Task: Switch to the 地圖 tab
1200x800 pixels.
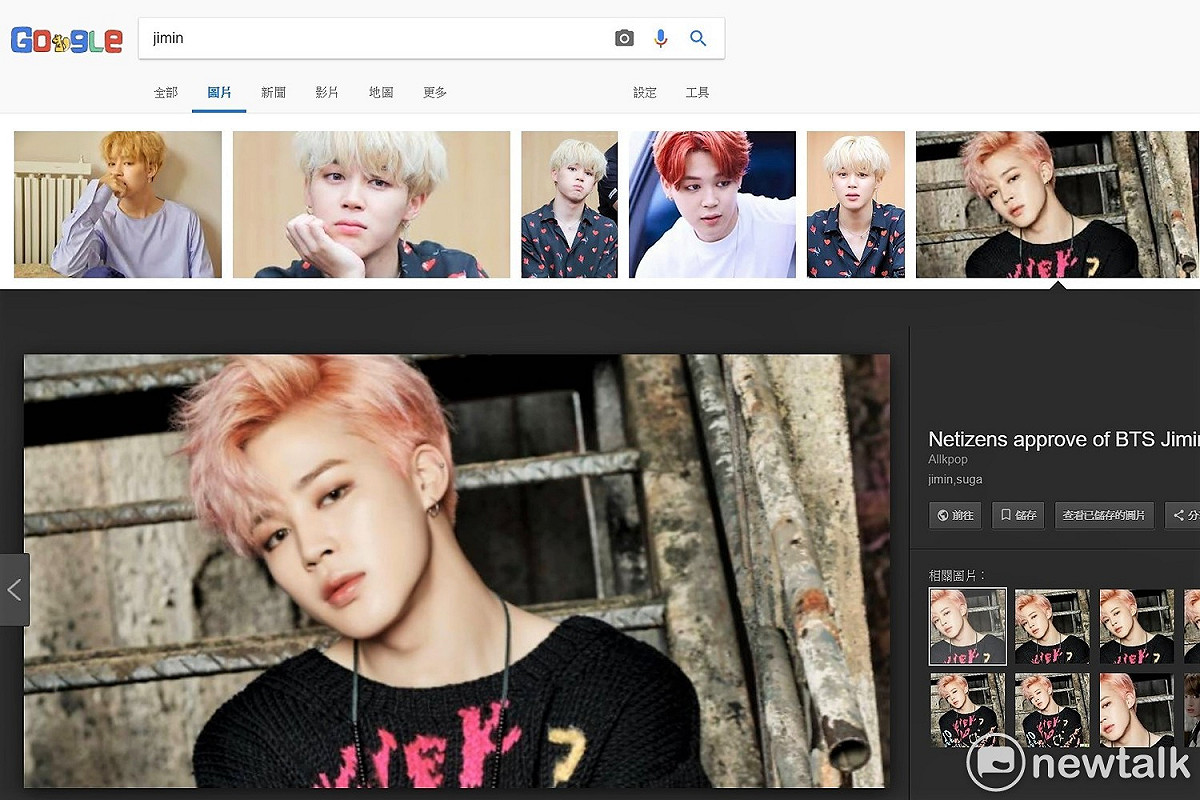Action: tap(381, 92)
